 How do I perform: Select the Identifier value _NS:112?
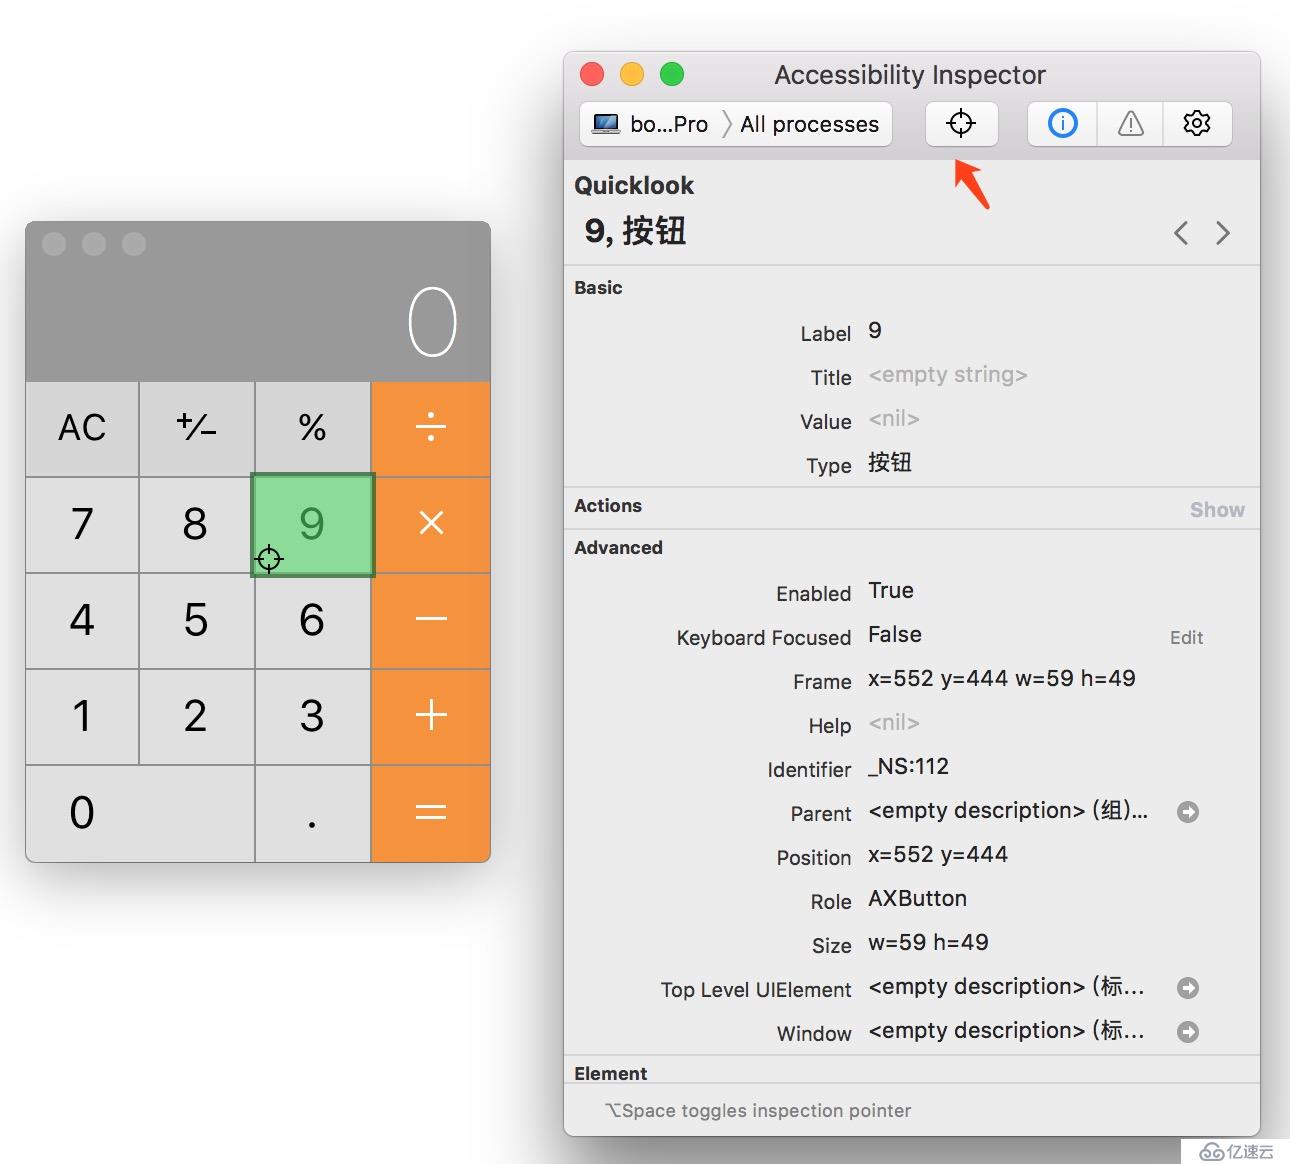coord(908,767)
